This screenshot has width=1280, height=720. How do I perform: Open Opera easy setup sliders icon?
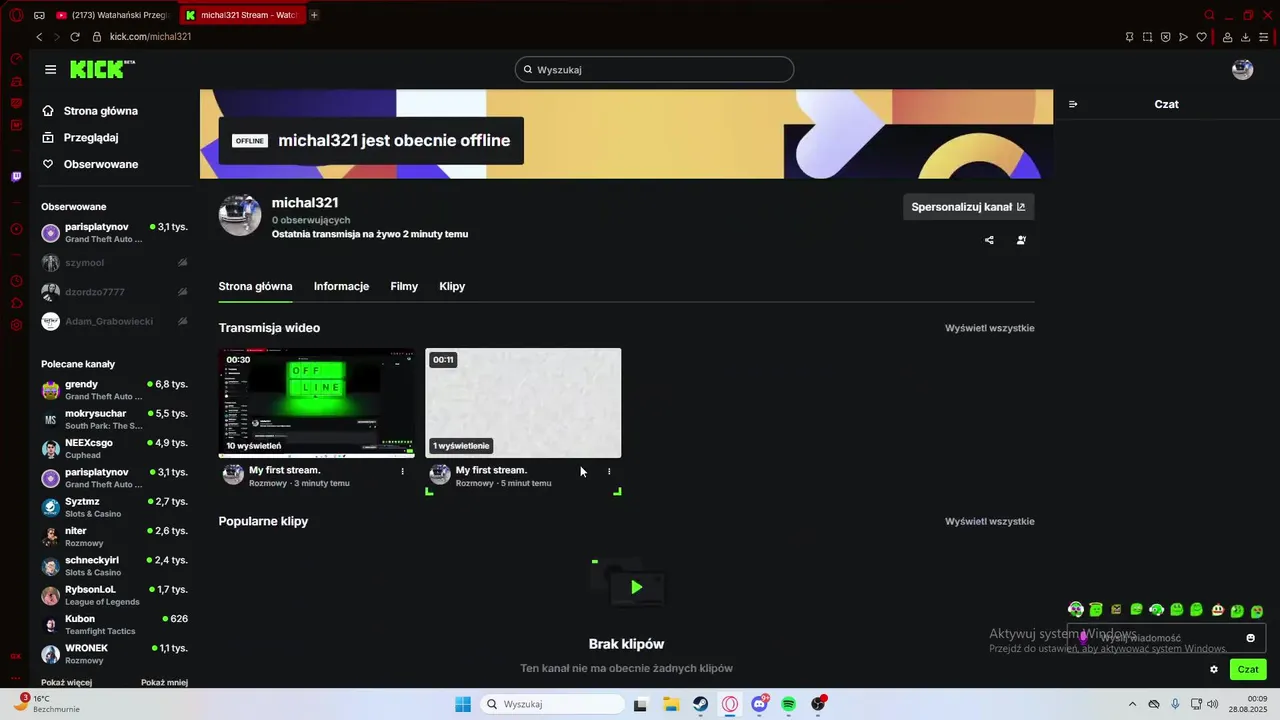tap(1264, 37)
